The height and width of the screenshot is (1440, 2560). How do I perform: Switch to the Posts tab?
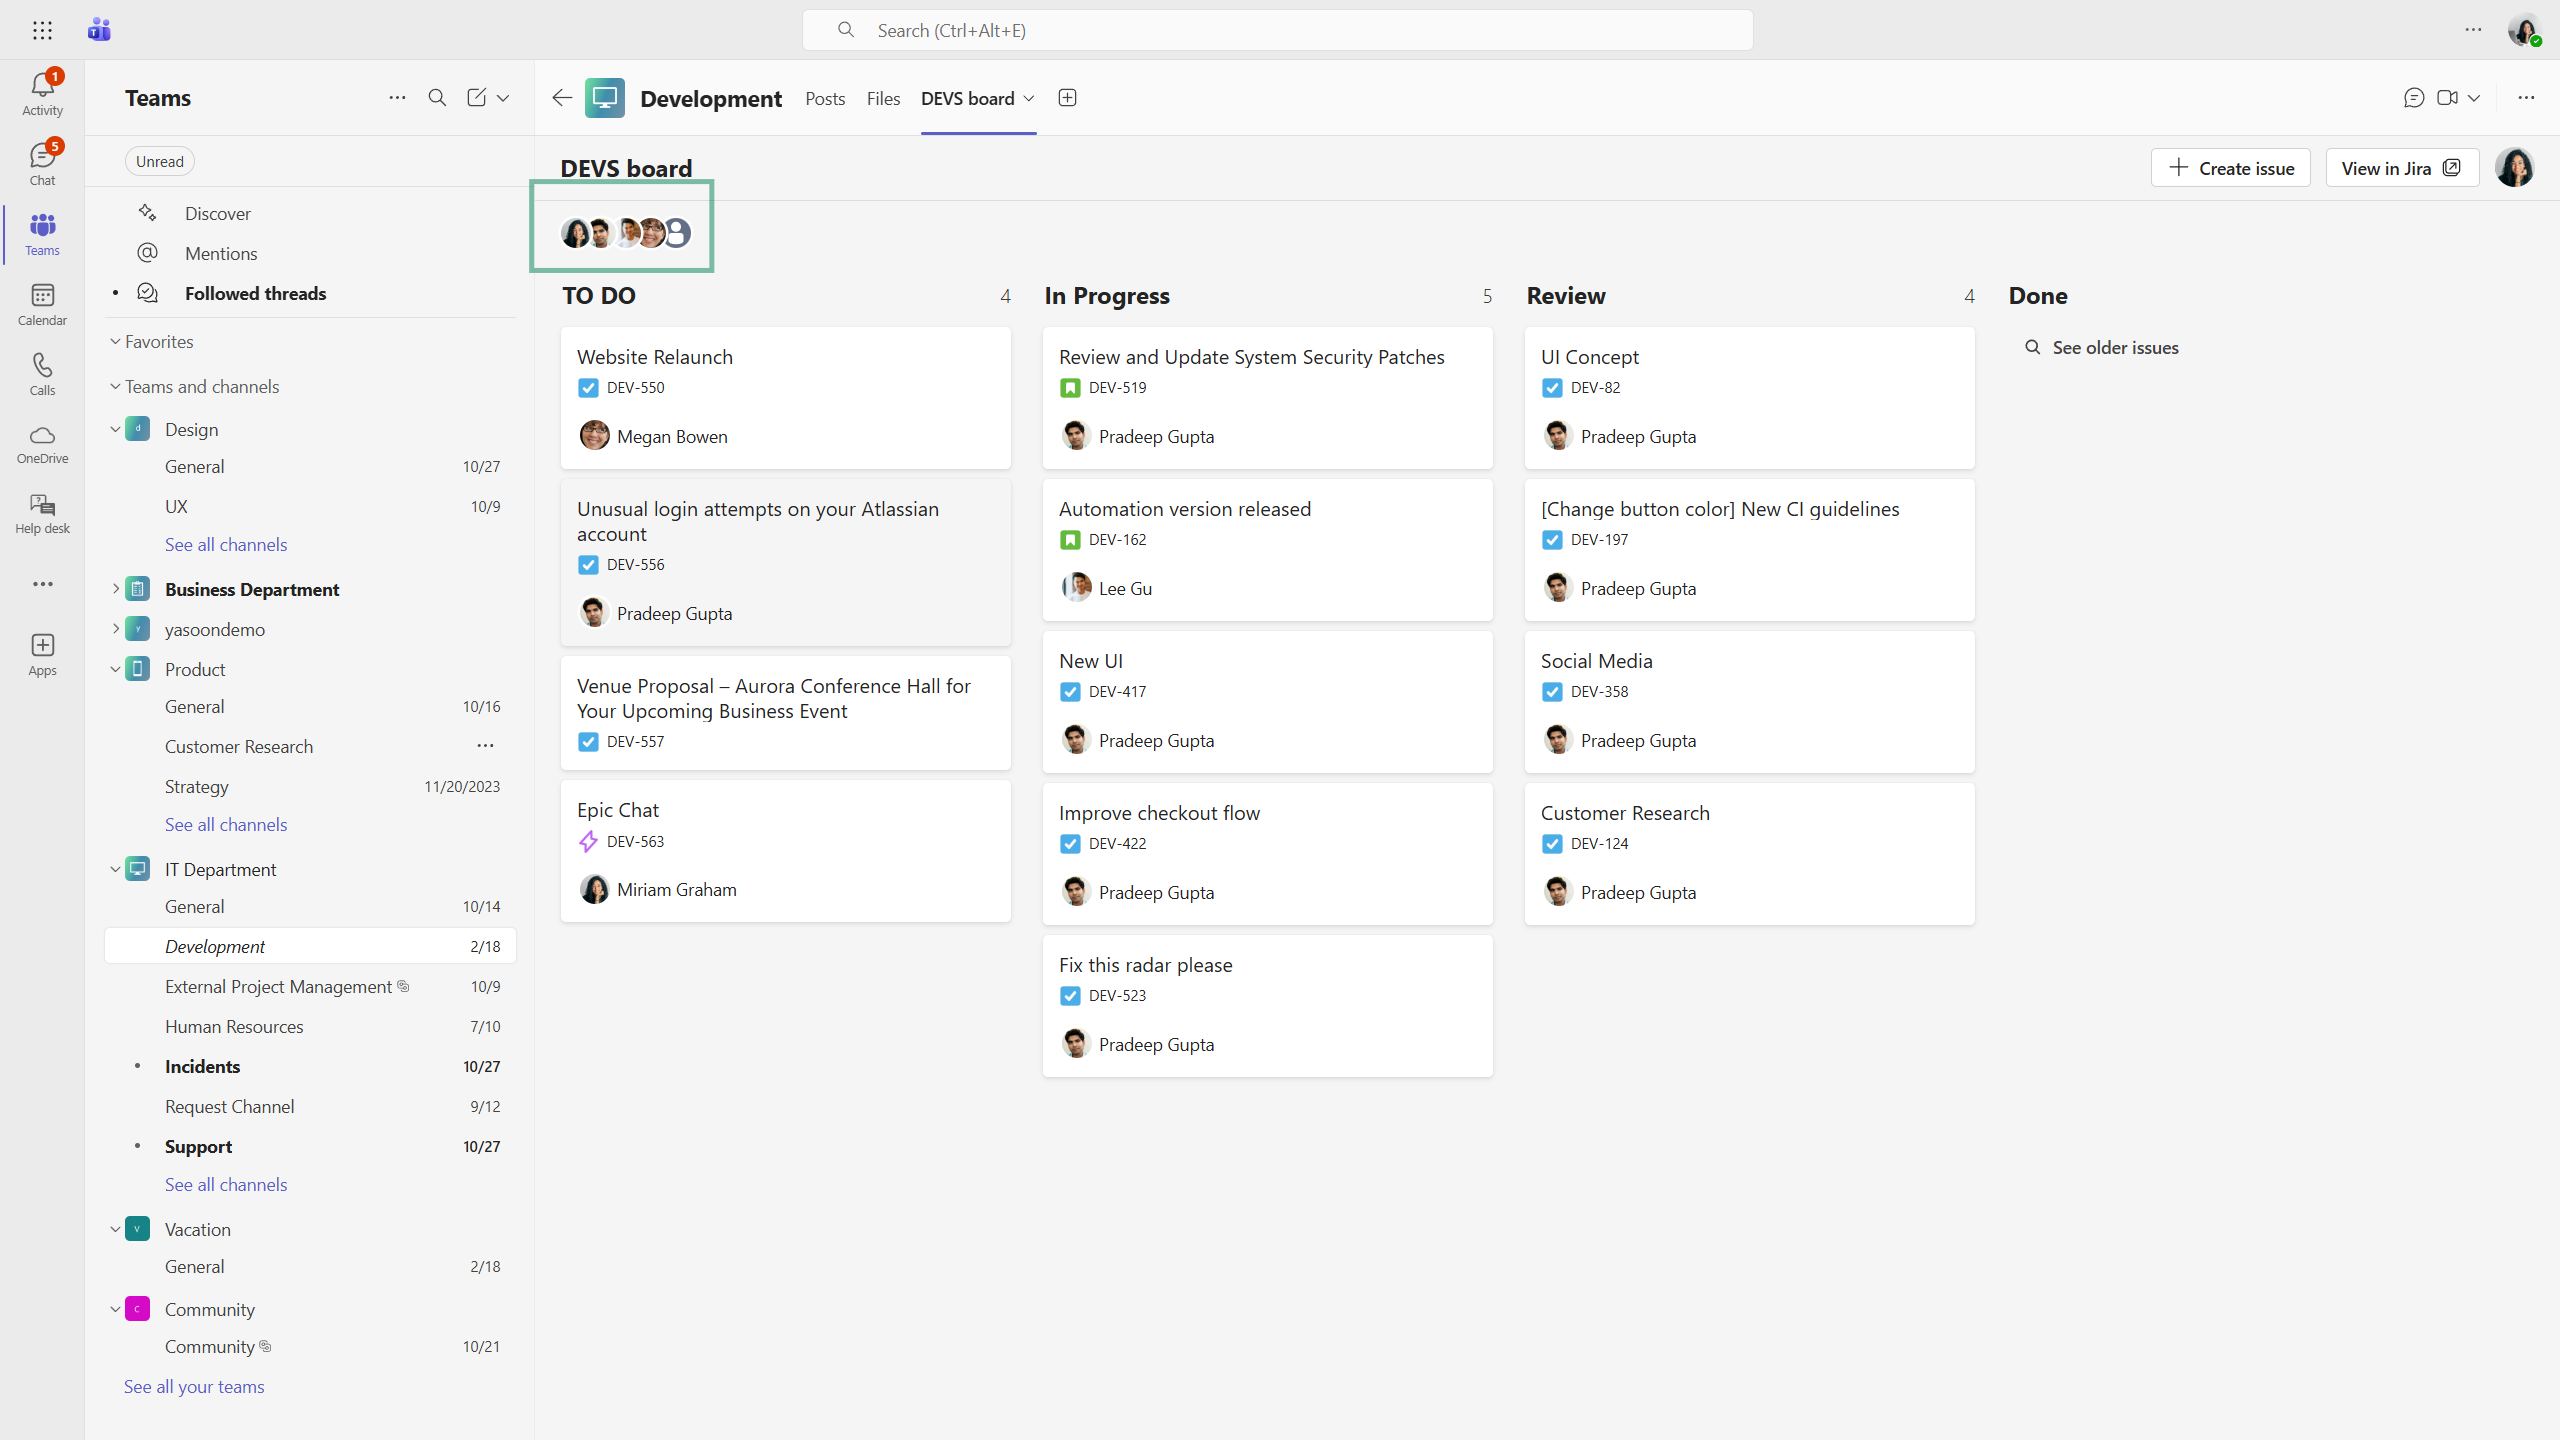(824, 98)
